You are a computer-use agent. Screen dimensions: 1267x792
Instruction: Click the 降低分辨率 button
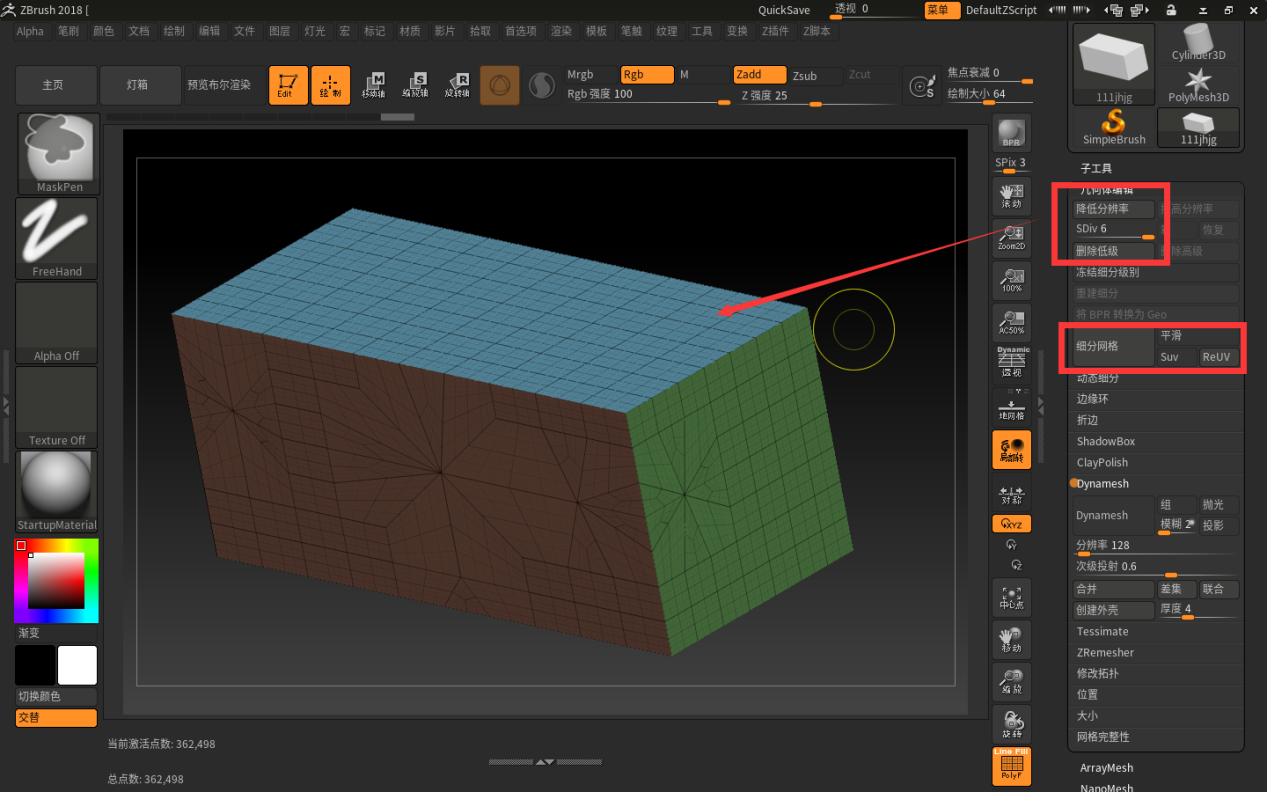[x=1114, y=209]
